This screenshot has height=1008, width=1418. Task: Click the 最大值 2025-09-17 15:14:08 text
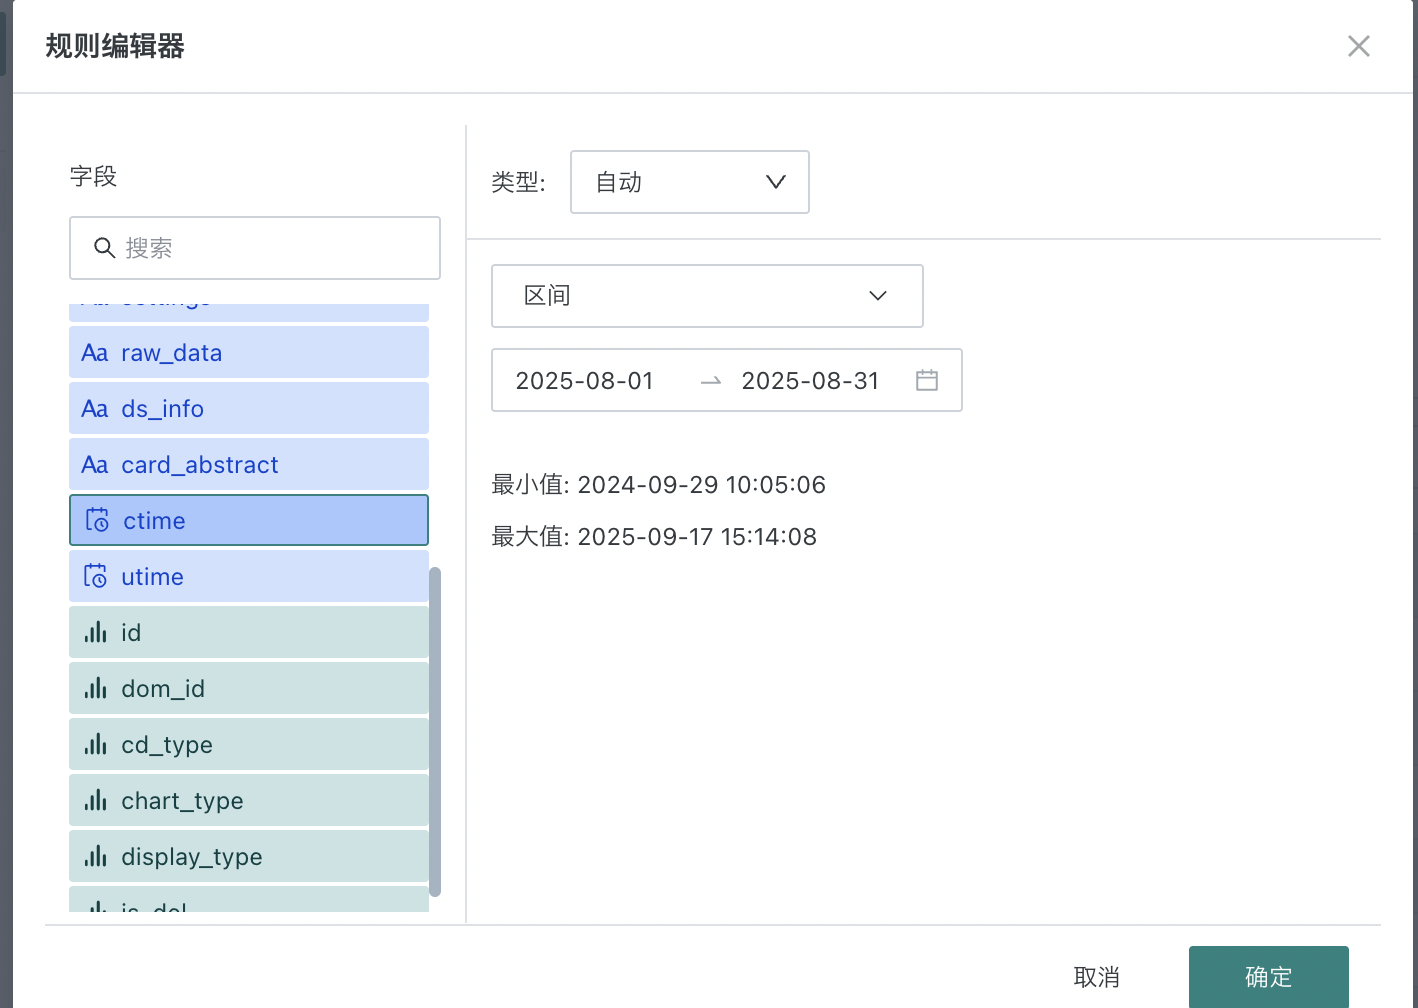pyautogui.click(x=654, y=537)
